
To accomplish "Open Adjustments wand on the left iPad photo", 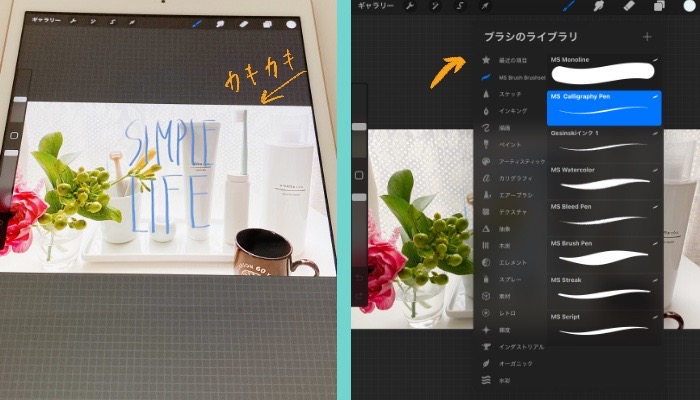I will [x=93, y=21].
